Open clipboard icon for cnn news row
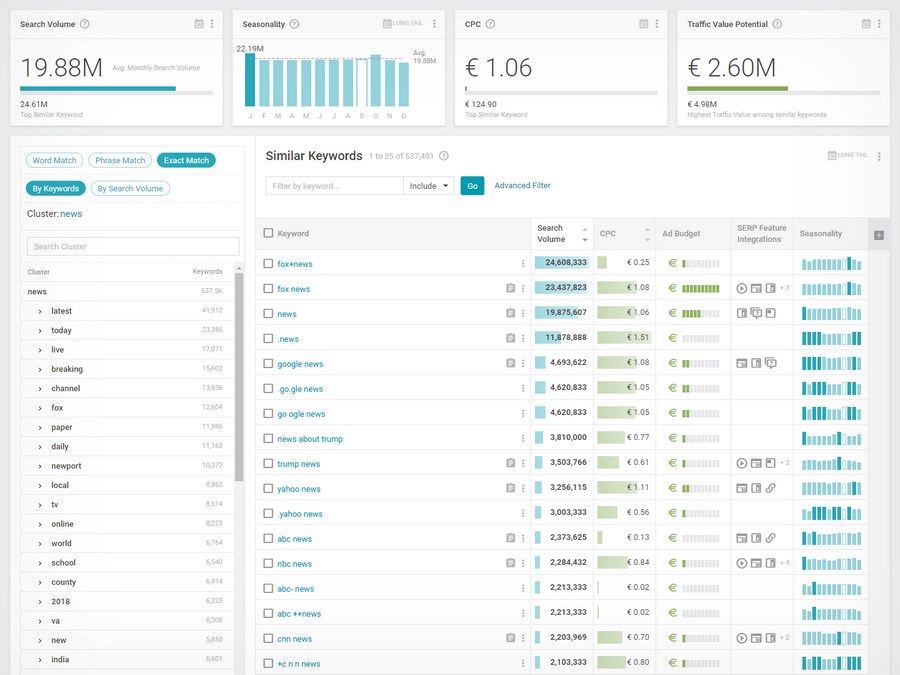Screen dimensions: 900x675 point(510,638)
